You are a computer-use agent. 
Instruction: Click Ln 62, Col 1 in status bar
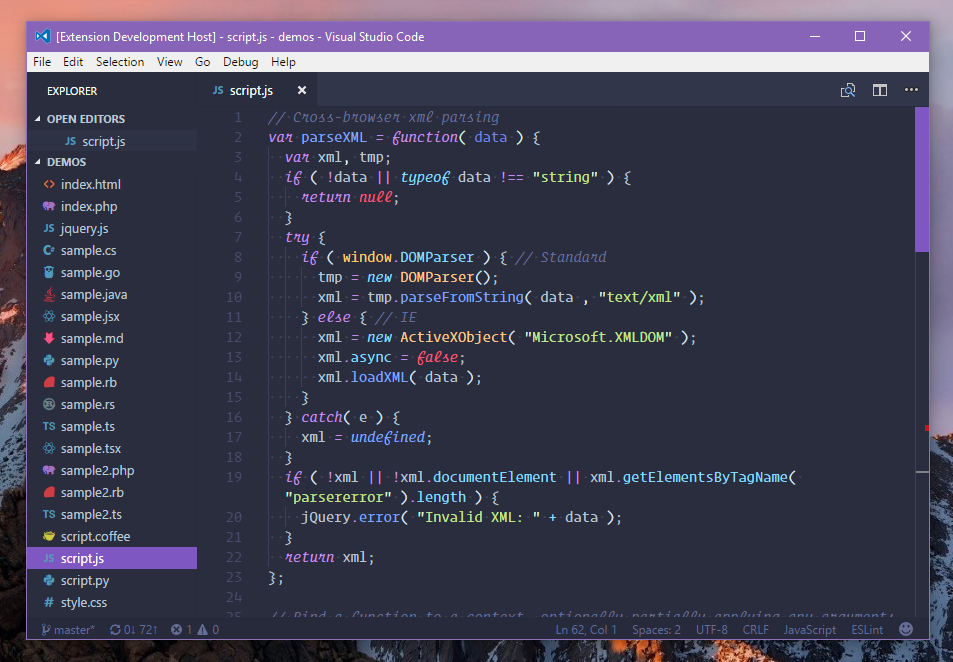586,630
